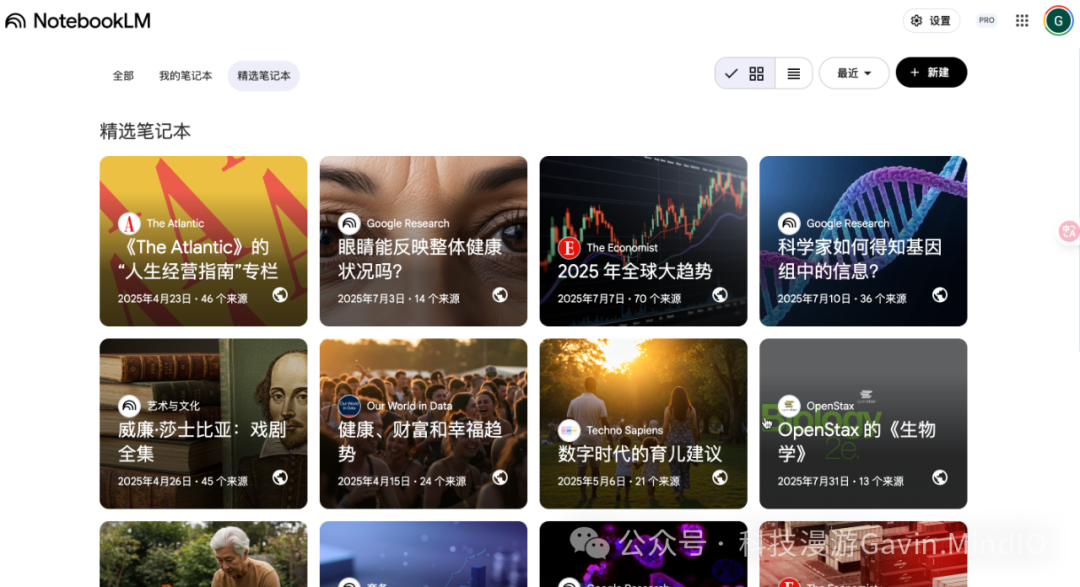
Task: Switch to list view toggle
Action: 793,73
